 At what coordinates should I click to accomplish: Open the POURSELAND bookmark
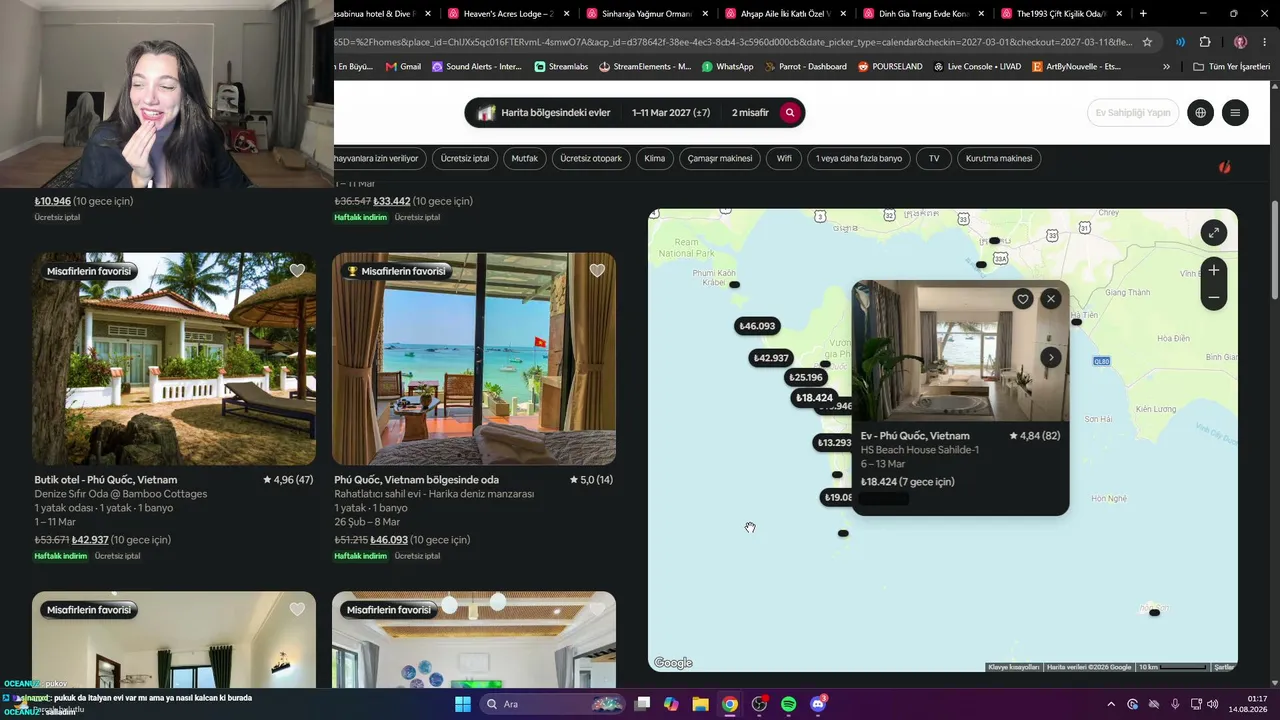click(x=890, y=67)
